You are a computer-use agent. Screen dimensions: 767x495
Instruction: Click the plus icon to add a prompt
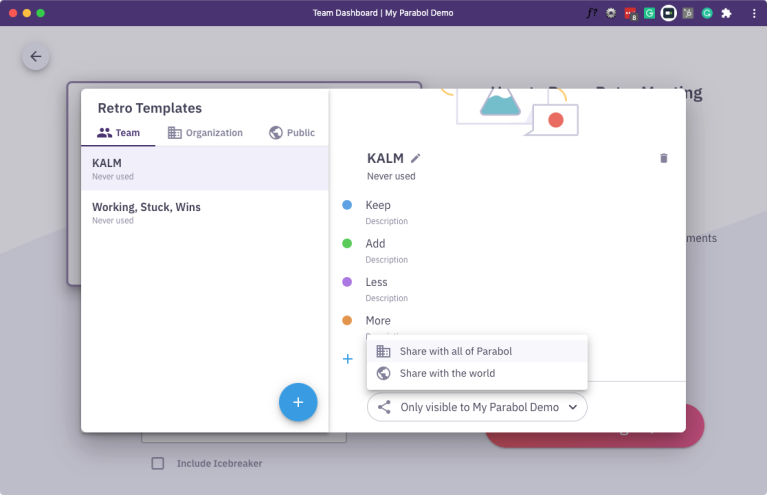348,359
